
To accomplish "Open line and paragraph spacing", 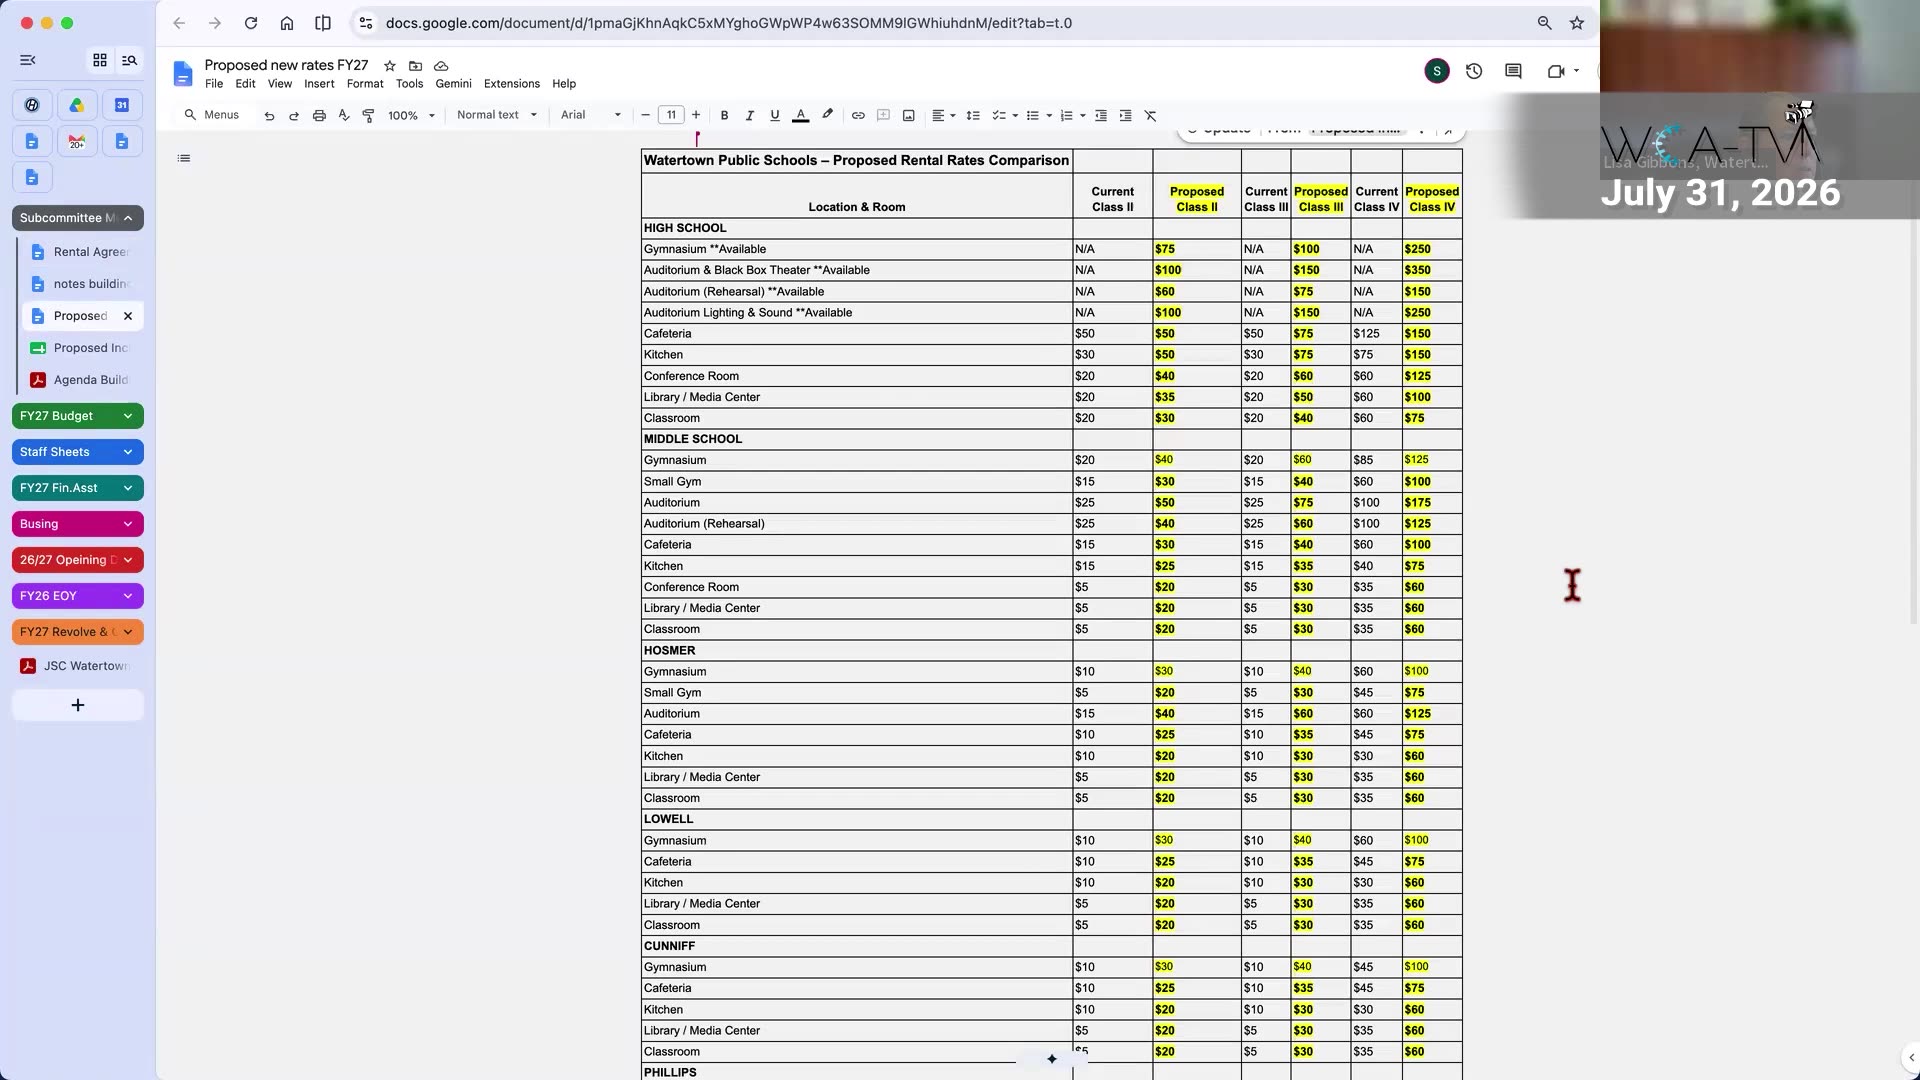I will coord(973,116).
